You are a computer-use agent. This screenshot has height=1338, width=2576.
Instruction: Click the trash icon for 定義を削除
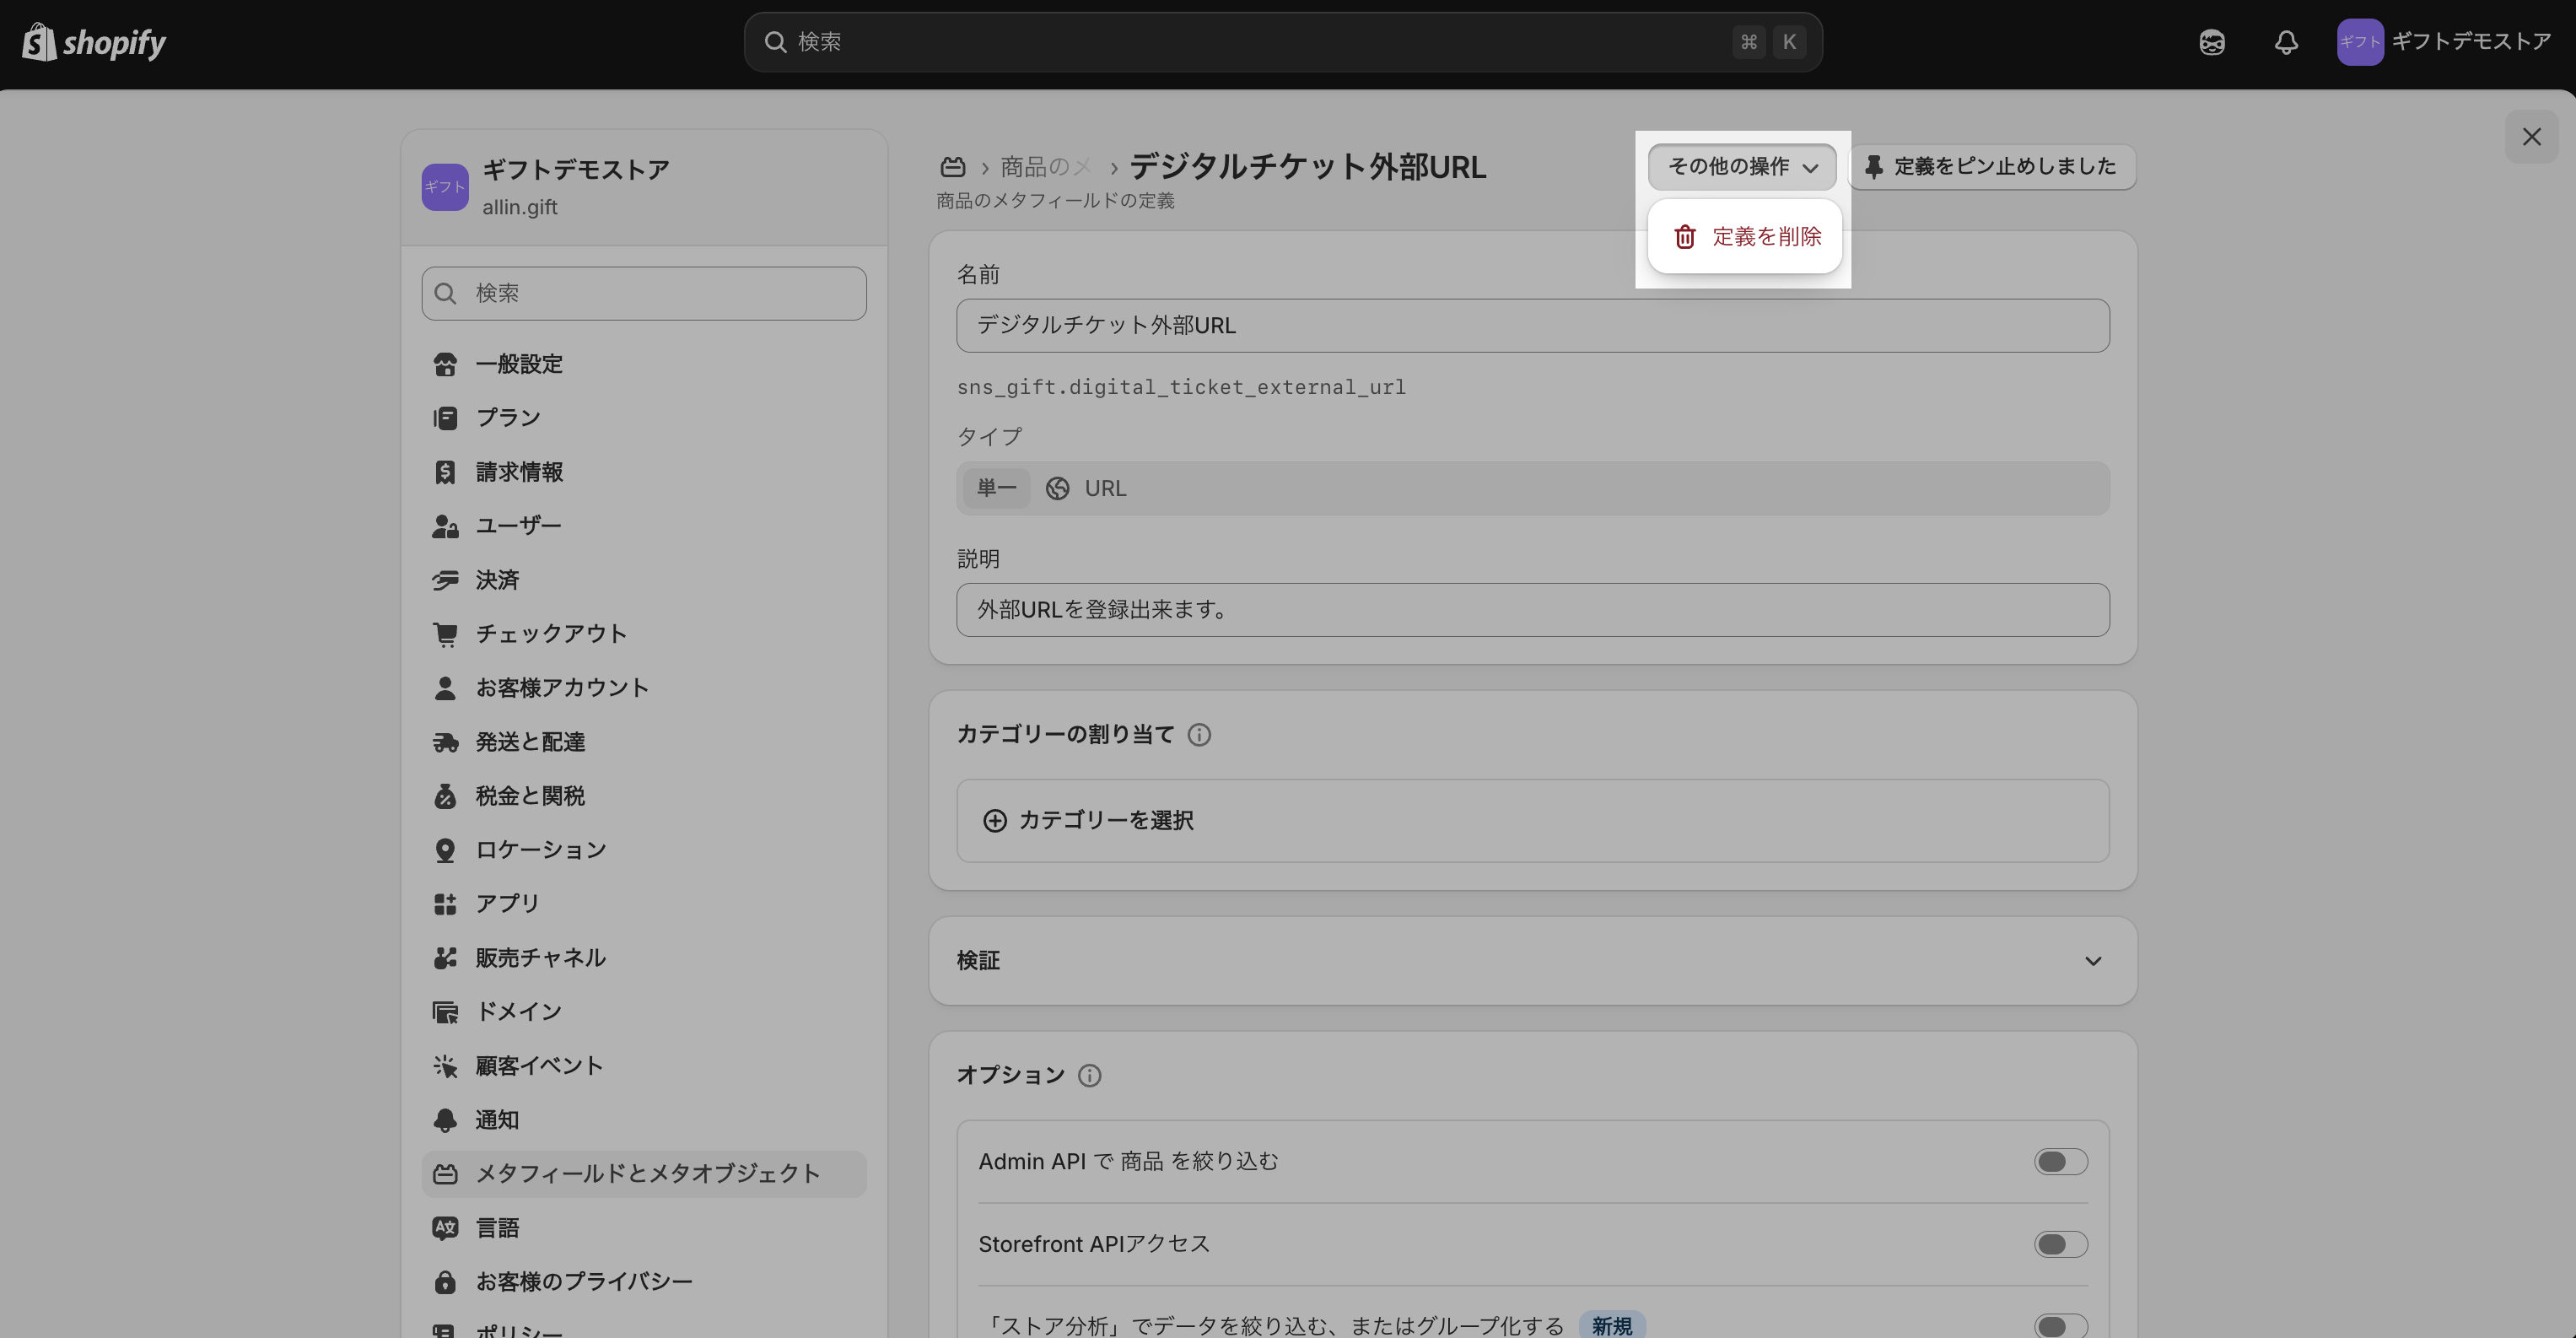click(1685, 237)
